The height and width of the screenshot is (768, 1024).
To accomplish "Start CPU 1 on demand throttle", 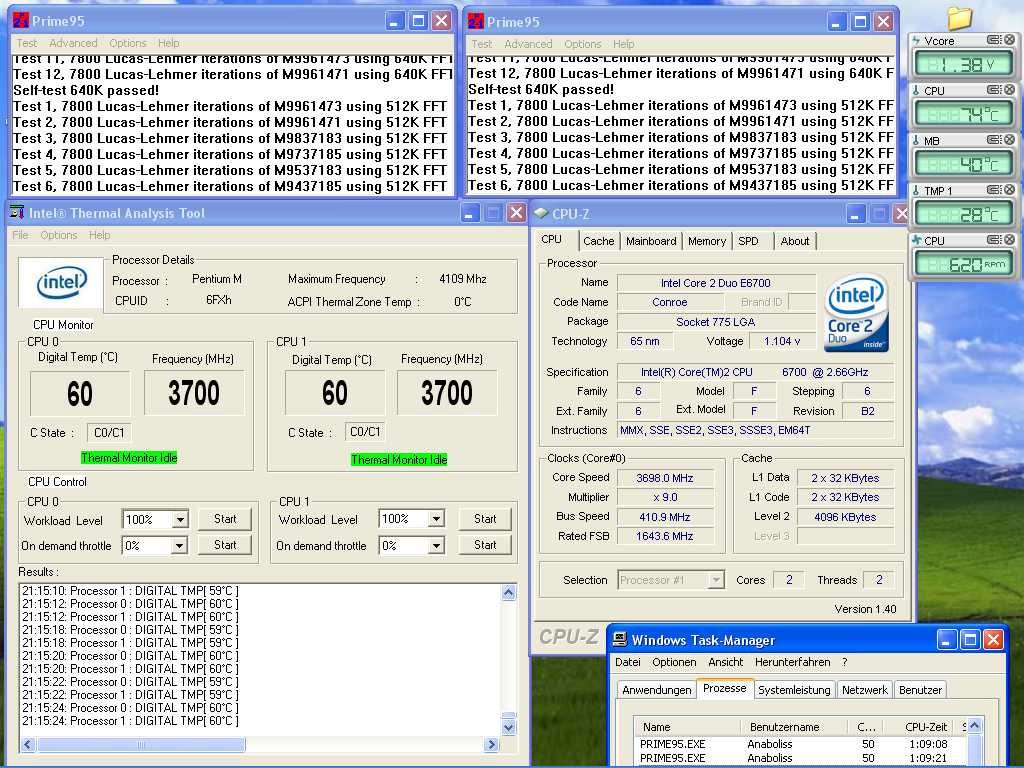I will pos(485,545).
